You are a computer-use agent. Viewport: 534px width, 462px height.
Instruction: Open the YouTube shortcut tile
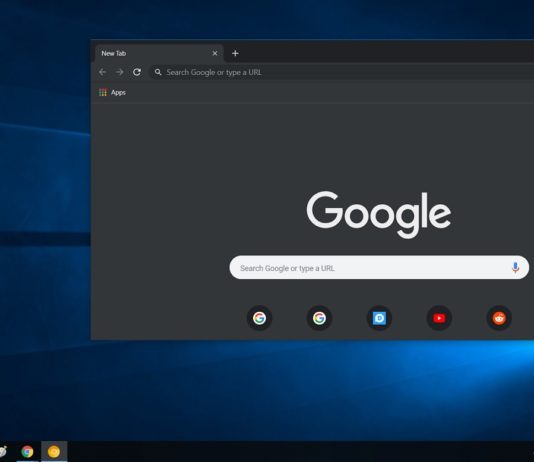pyautogui.click(x=439, y=318)
